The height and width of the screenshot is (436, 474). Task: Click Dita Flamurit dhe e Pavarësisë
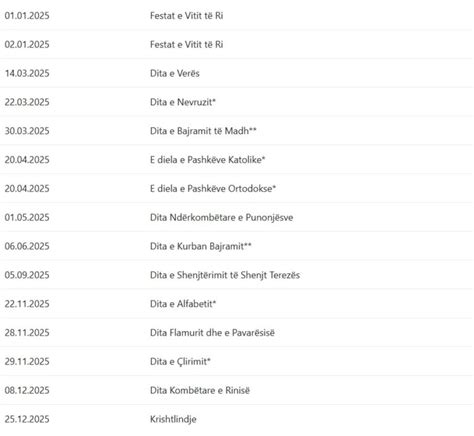212,333
